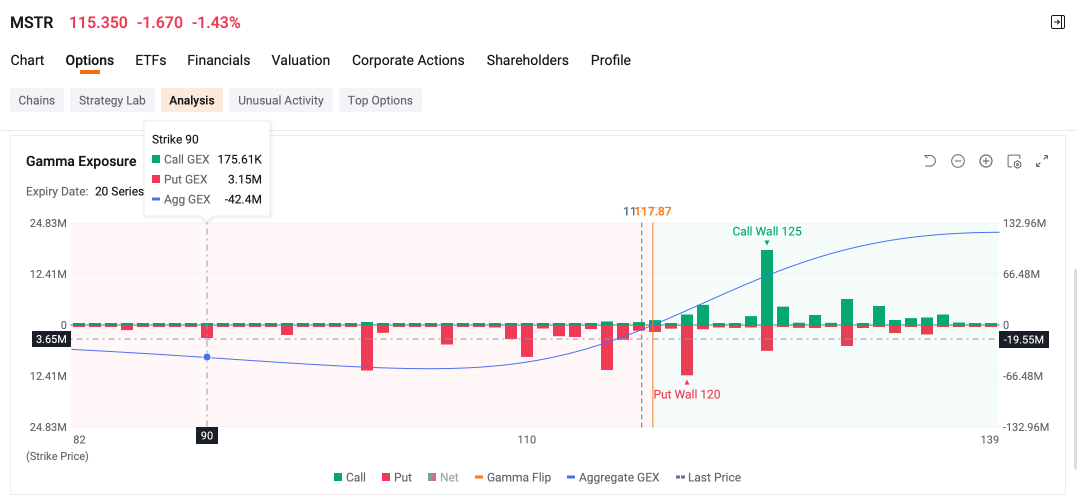This screenshot has width=1077, height=500.
Task: Open the Expiry Date 20 Series dropdown
Action: (119, 192)
